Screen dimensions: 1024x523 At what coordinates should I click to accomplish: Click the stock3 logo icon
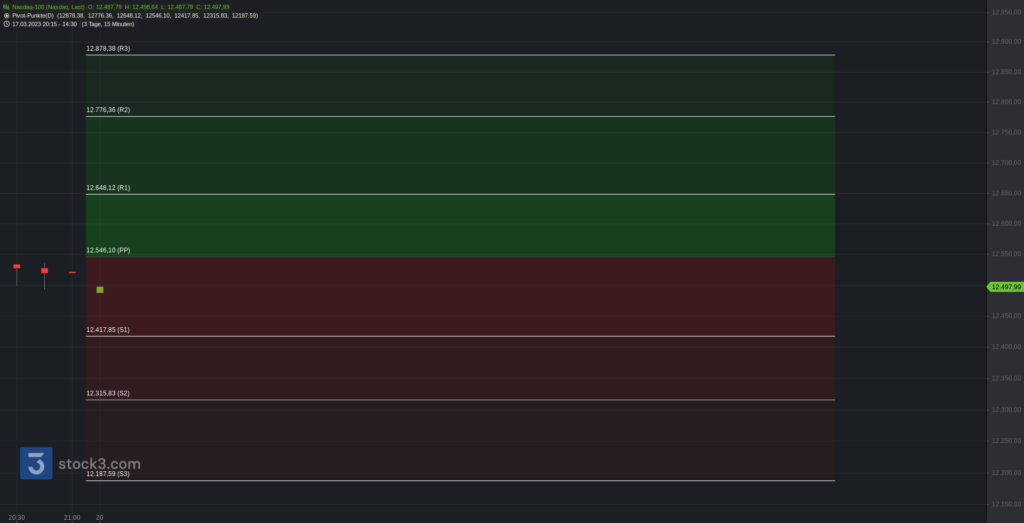pyautogui.click(x=36, y=463)
